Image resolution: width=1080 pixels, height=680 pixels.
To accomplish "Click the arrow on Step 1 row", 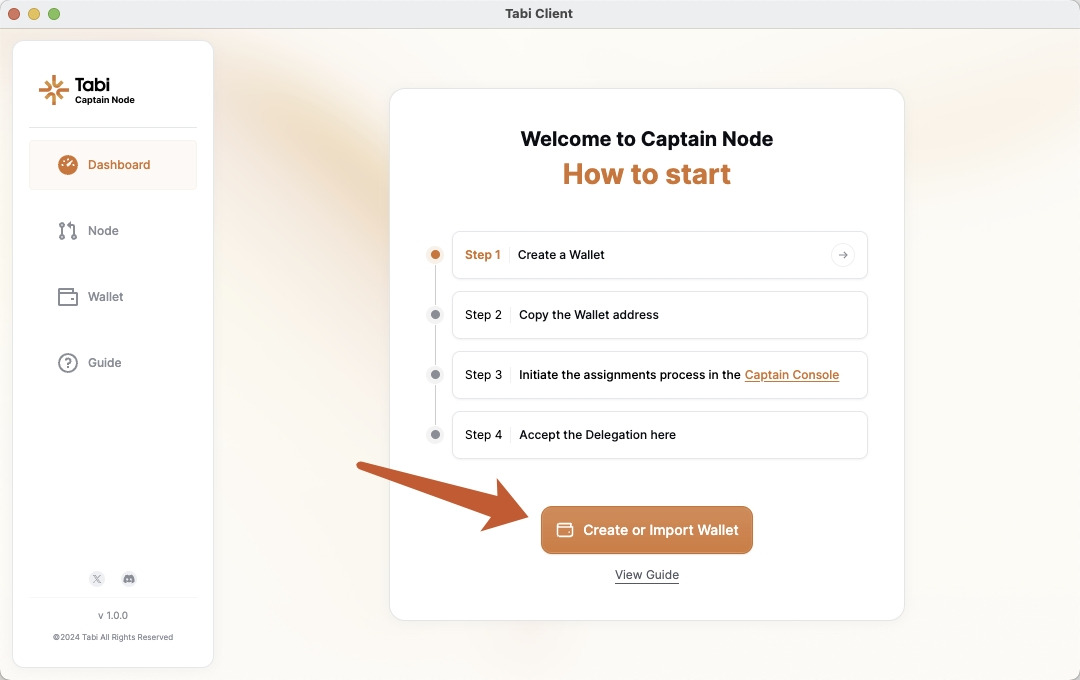I will click(x=842, y=255).
